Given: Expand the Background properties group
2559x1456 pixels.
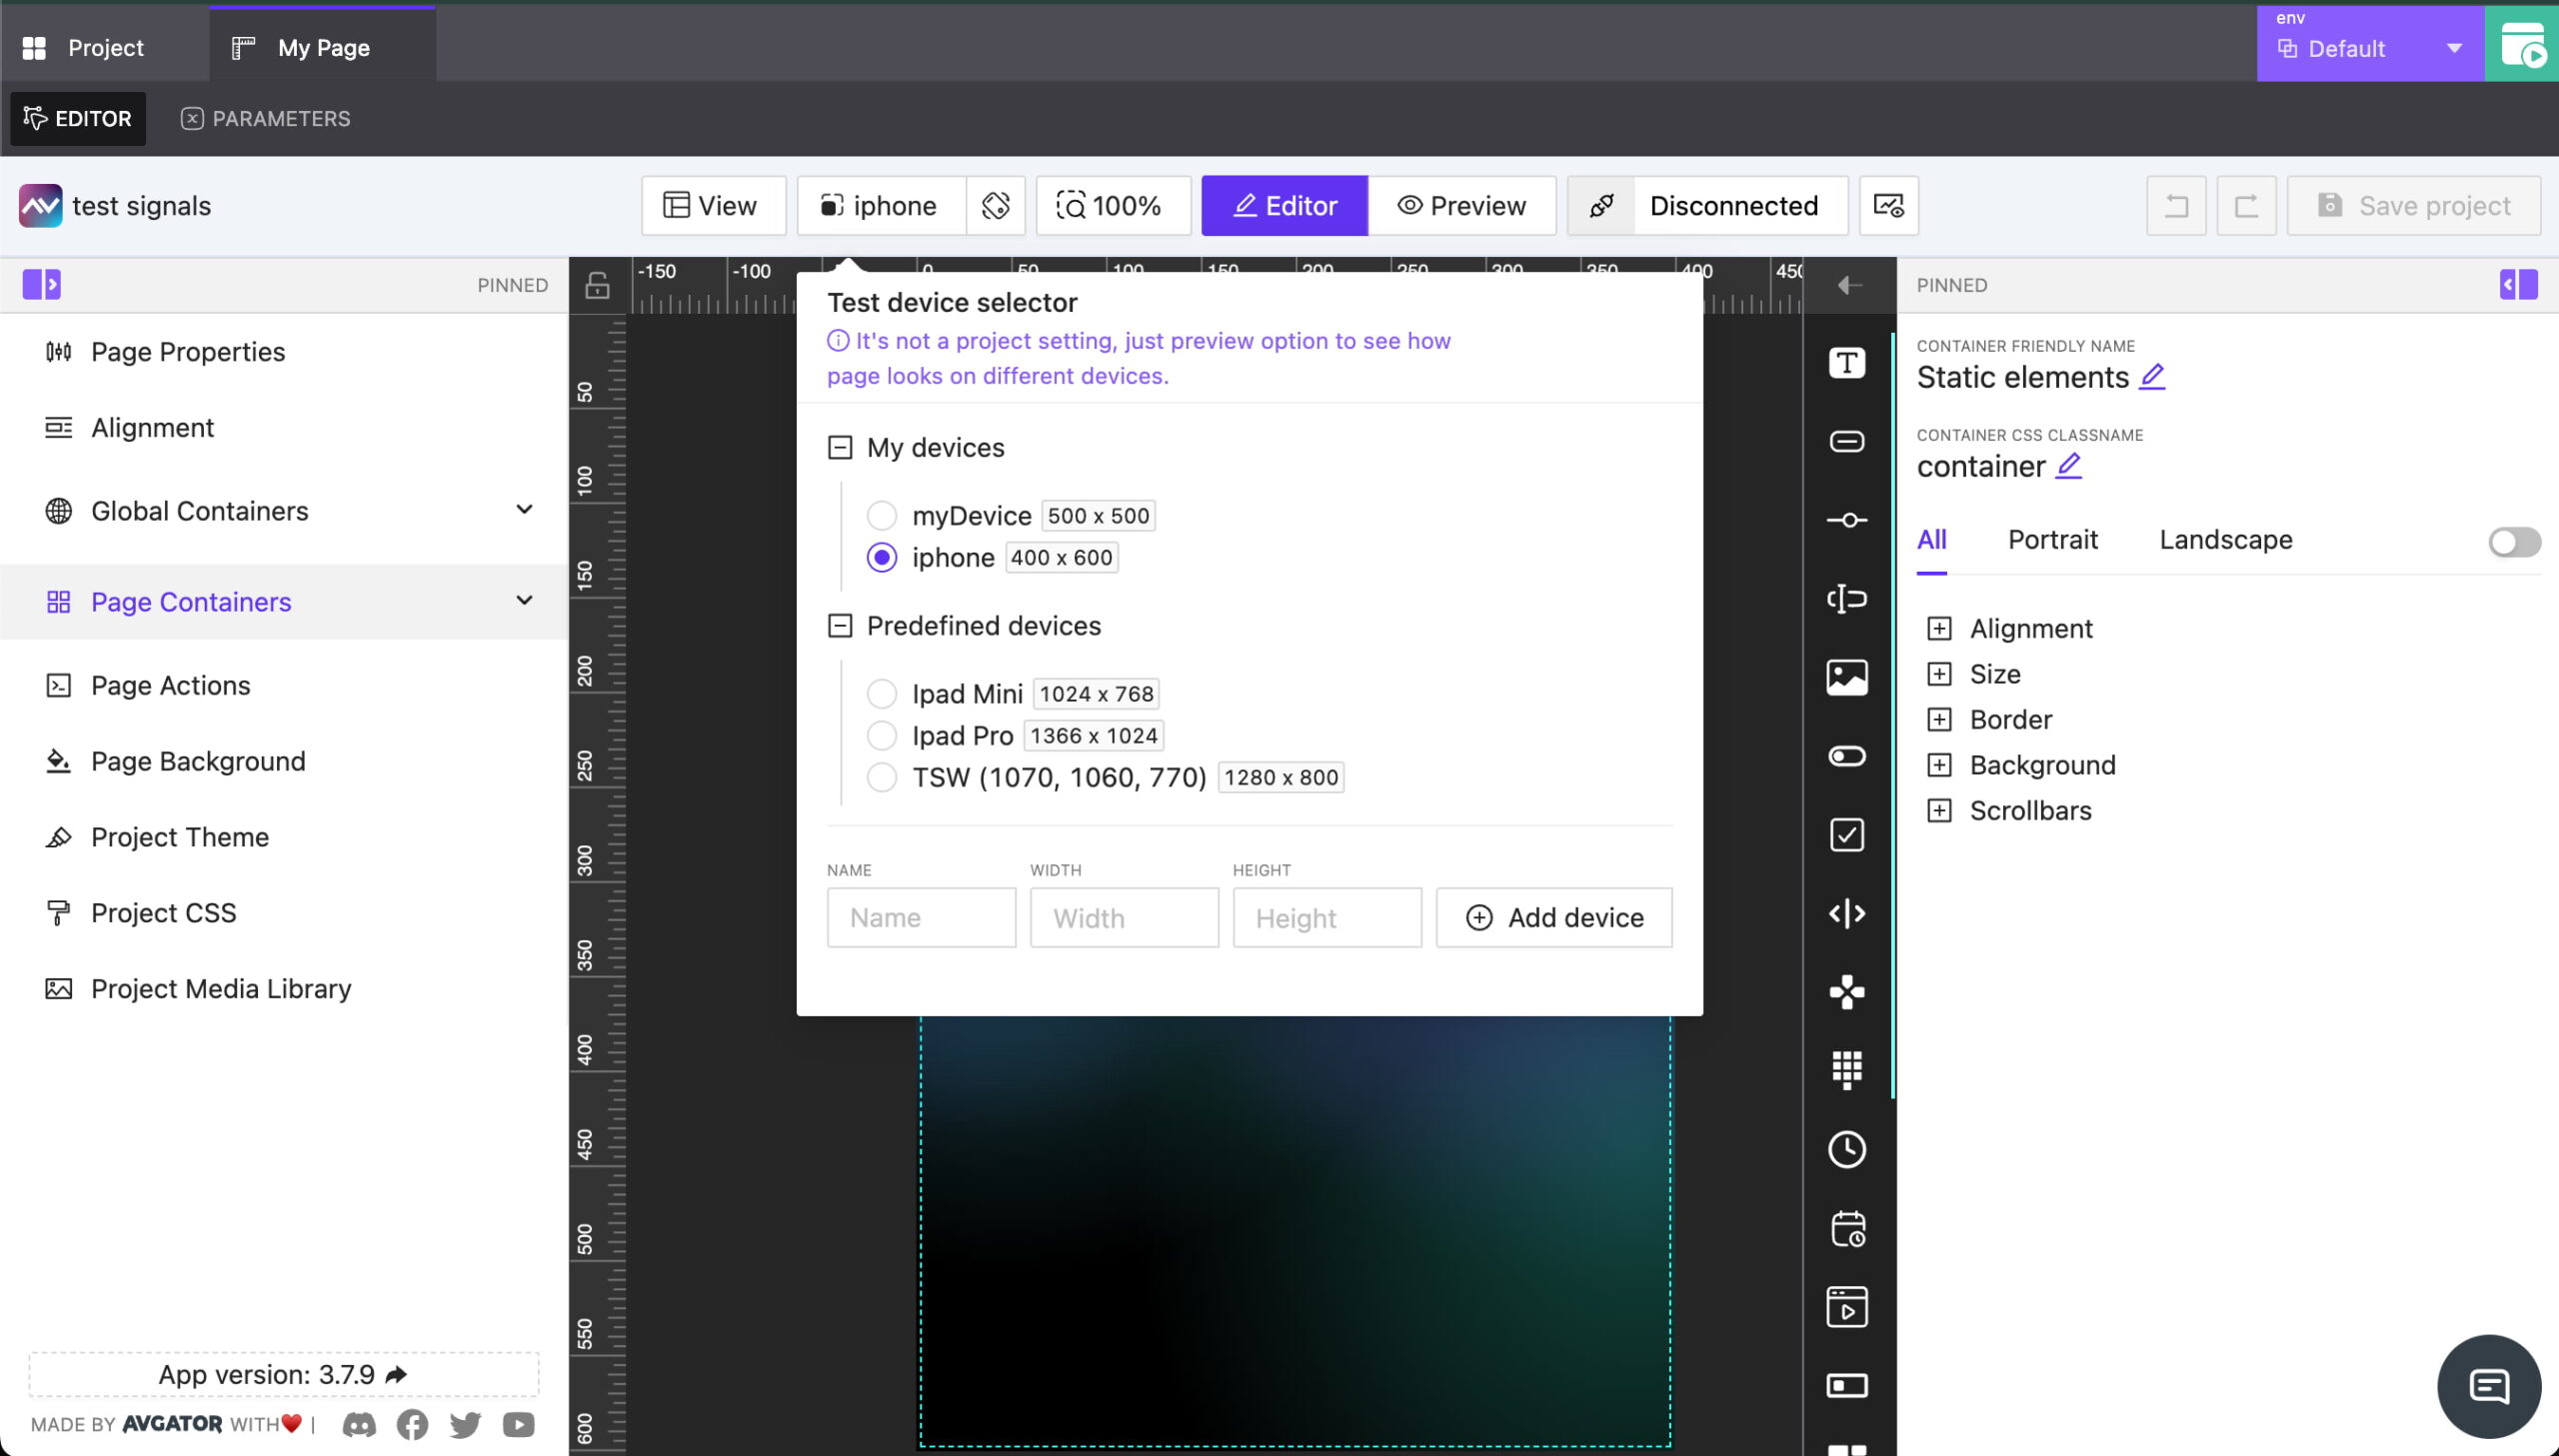Looking at the screenshot, I should pos(1941,764).
